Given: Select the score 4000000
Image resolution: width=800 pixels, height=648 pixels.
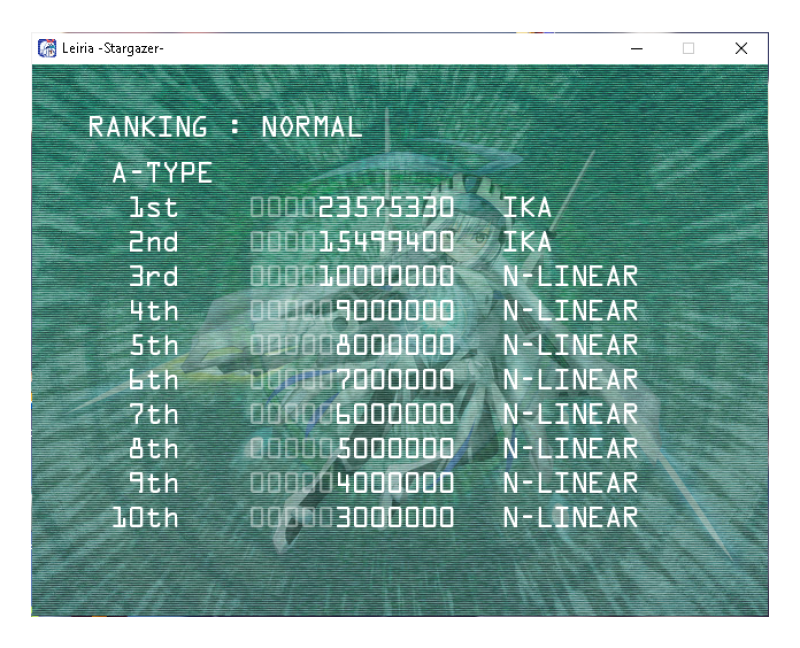Looking at the screenshot, I should click(395, 483).
